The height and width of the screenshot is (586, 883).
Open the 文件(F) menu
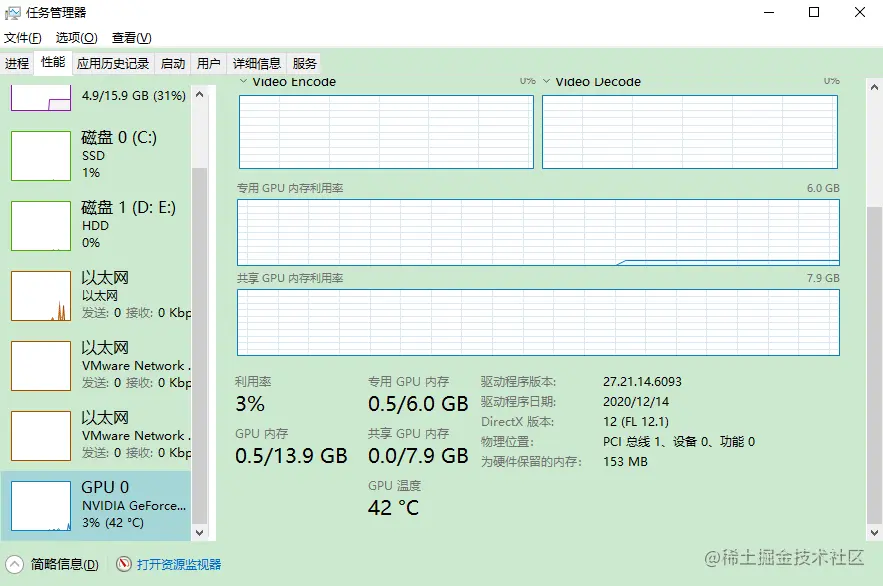pyautogui.click(x=23, y=38)
